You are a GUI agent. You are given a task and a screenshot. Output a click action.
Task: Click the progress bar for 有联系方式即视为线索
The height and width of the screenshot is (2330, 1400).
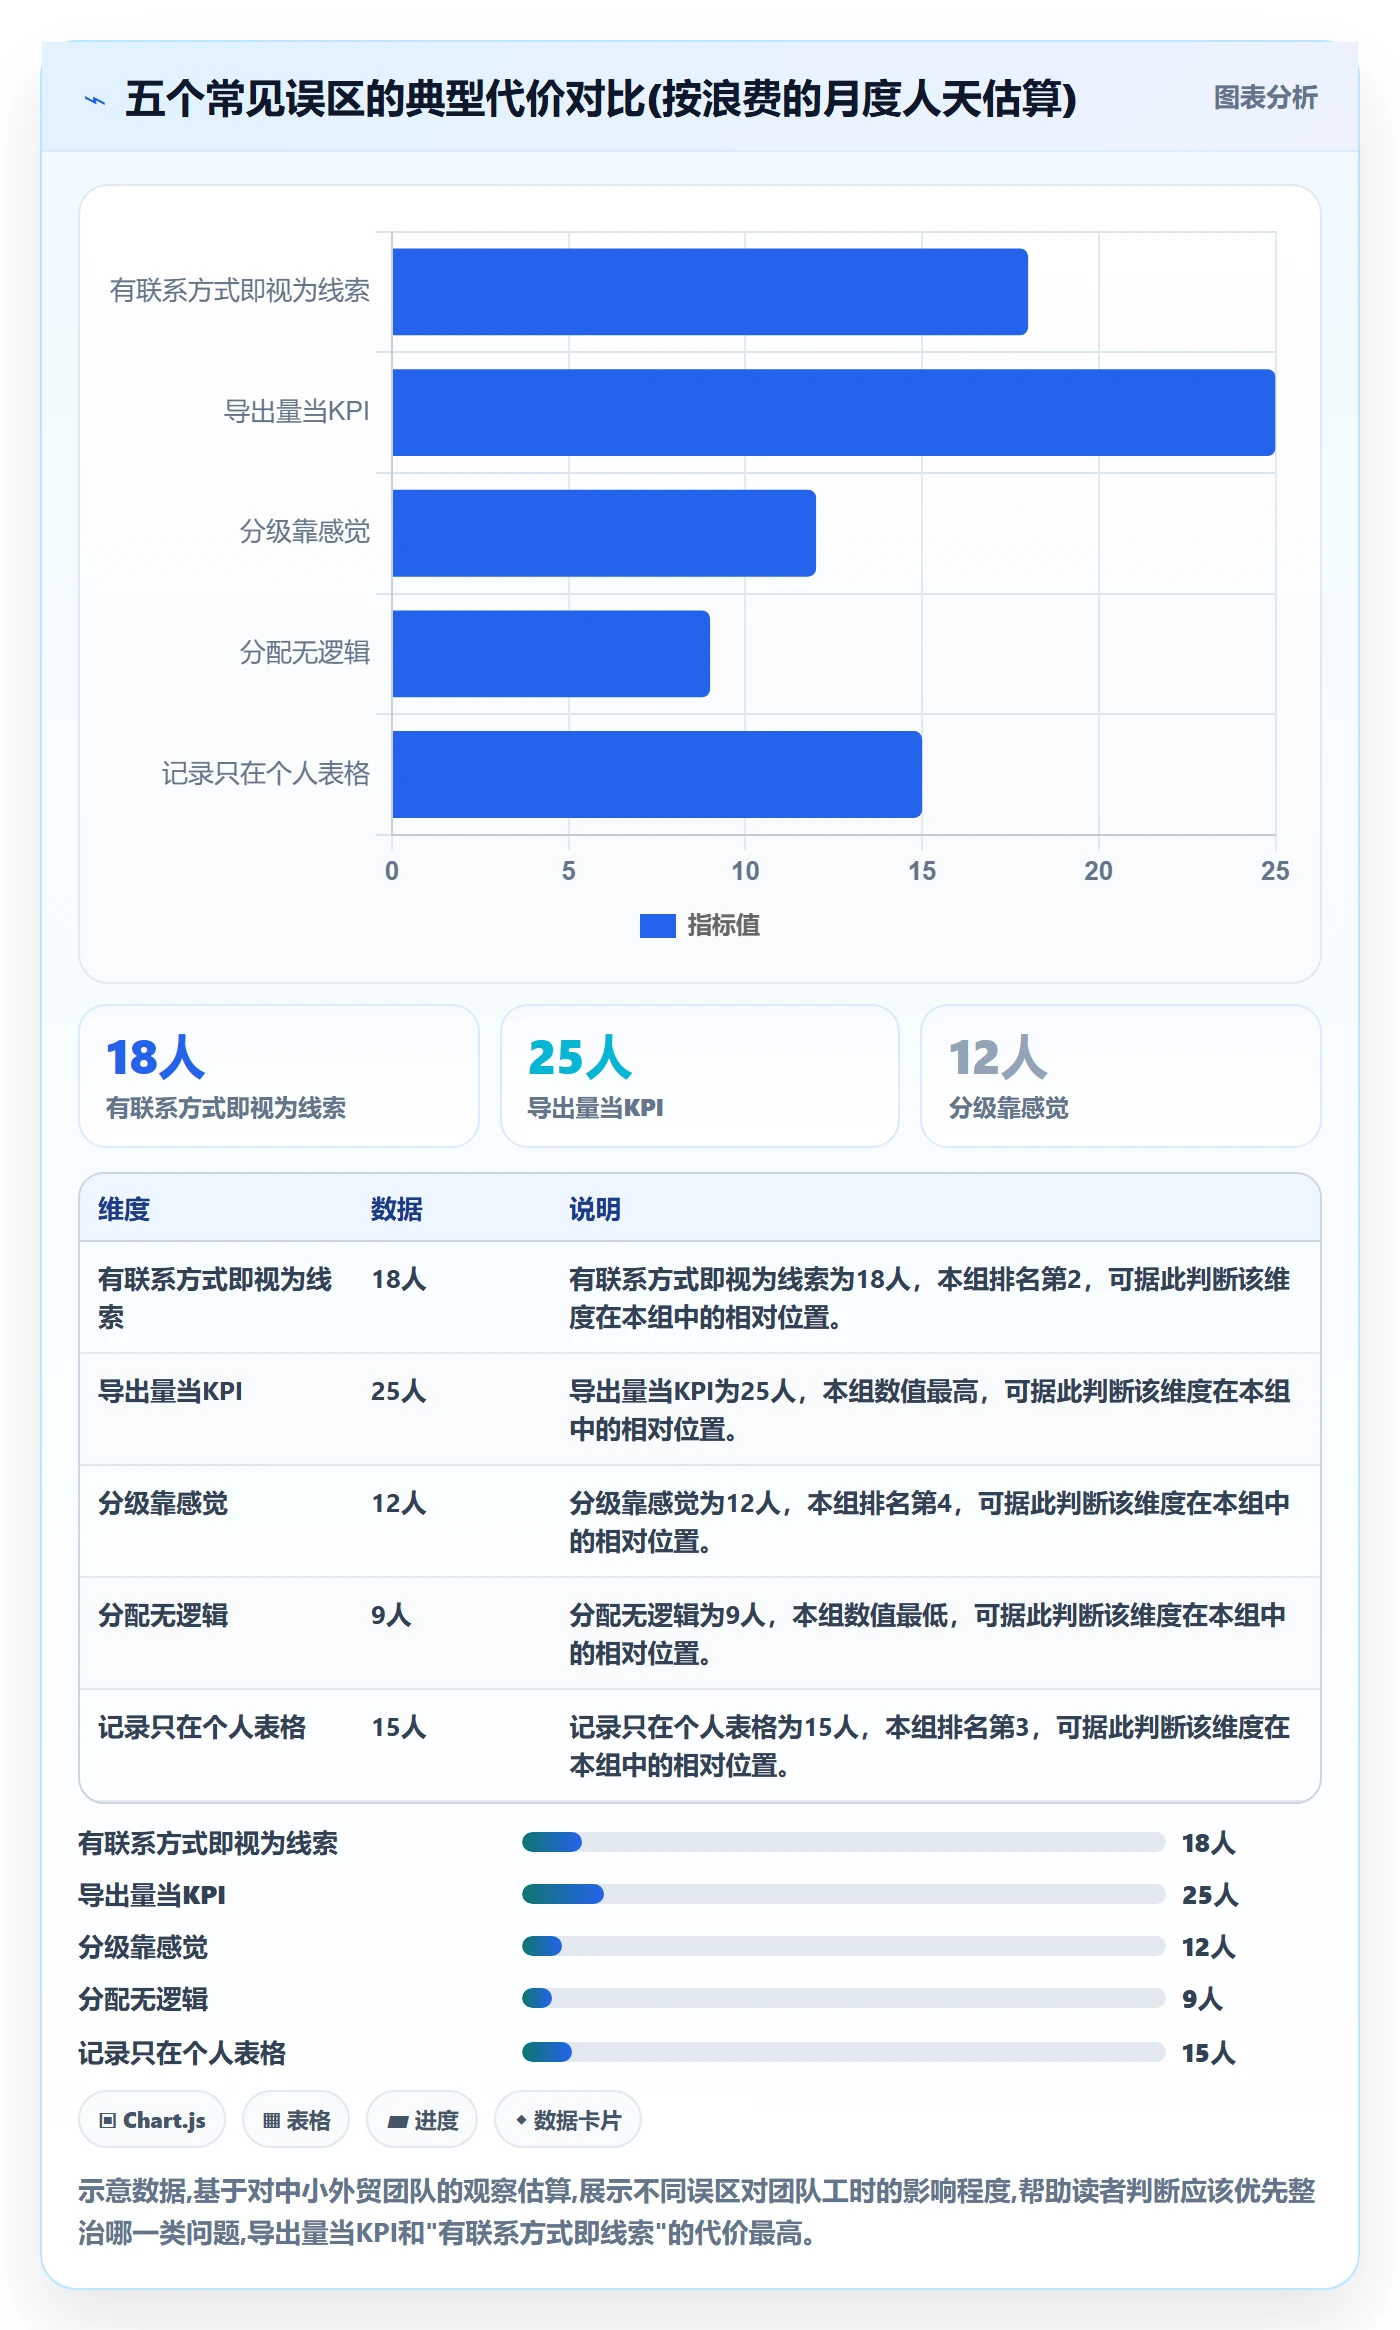click(x=843, y=1842)
